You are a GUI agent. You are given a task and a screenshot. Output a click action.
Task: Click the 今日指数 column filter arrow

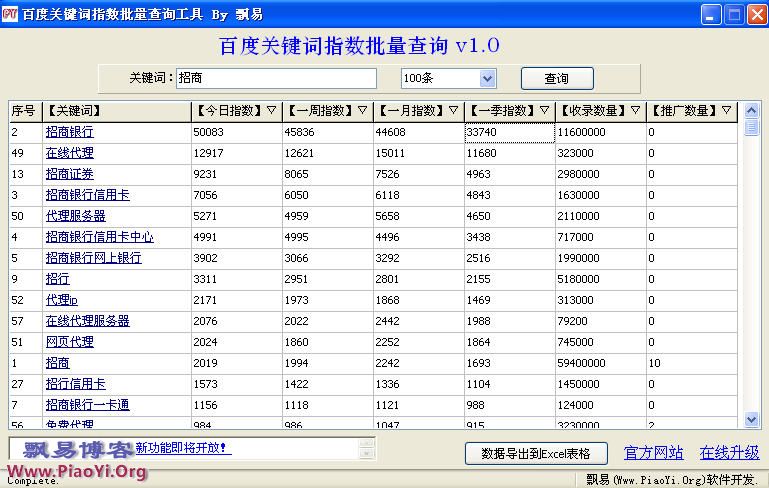pos(273,110)
